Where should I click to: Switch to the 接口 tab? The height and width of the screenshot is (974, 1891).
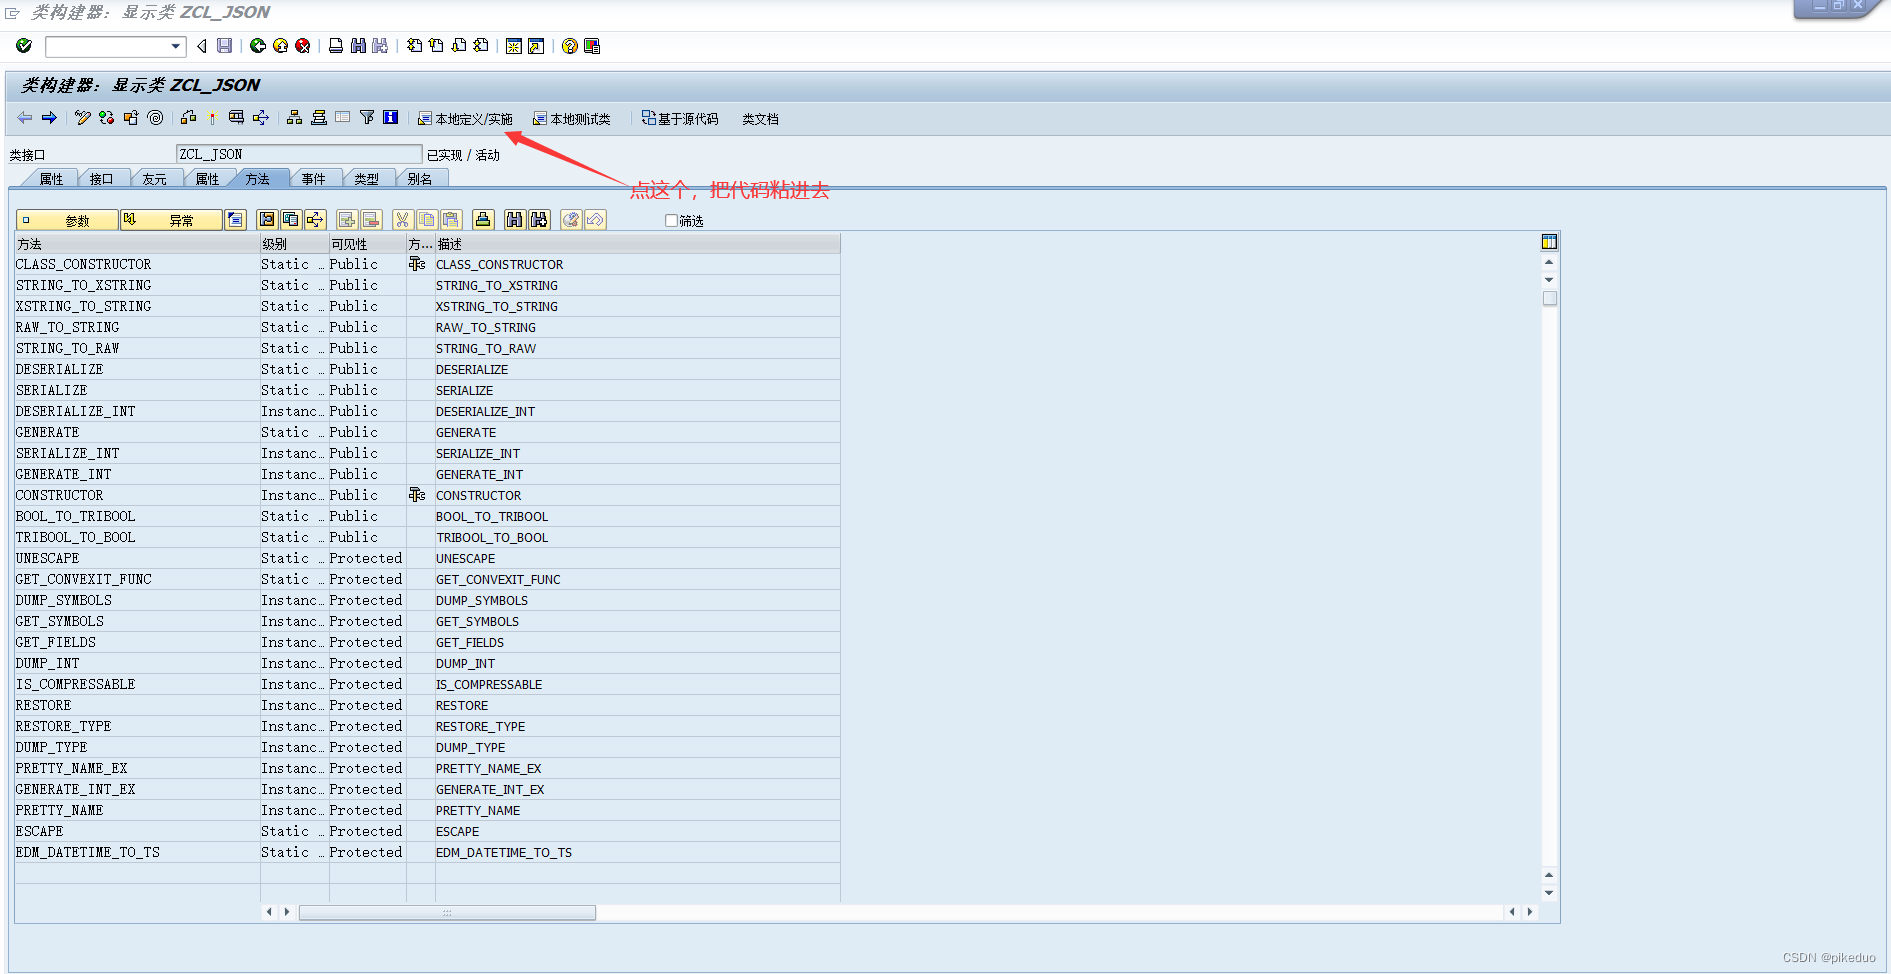tap(102, 179)
